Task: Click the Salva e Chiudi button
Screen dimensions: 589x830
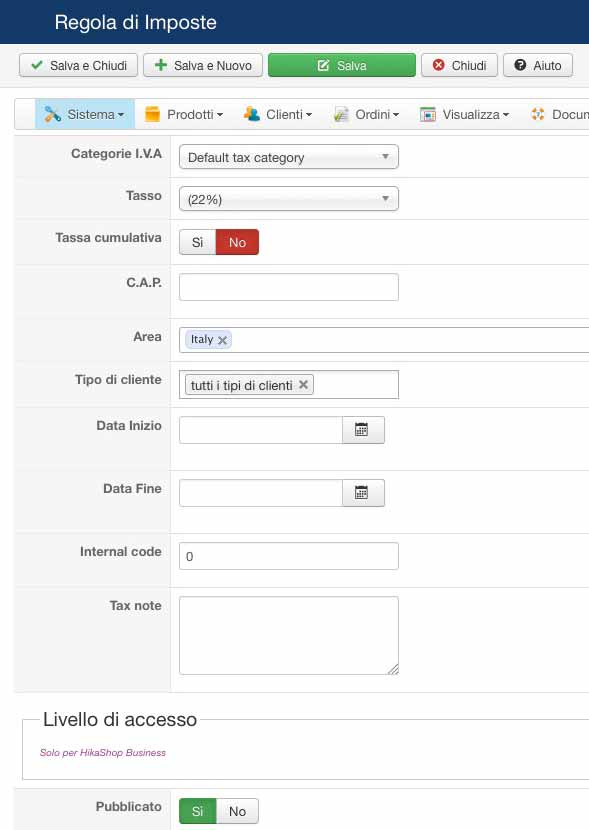Action: click(x=78, y=65)
